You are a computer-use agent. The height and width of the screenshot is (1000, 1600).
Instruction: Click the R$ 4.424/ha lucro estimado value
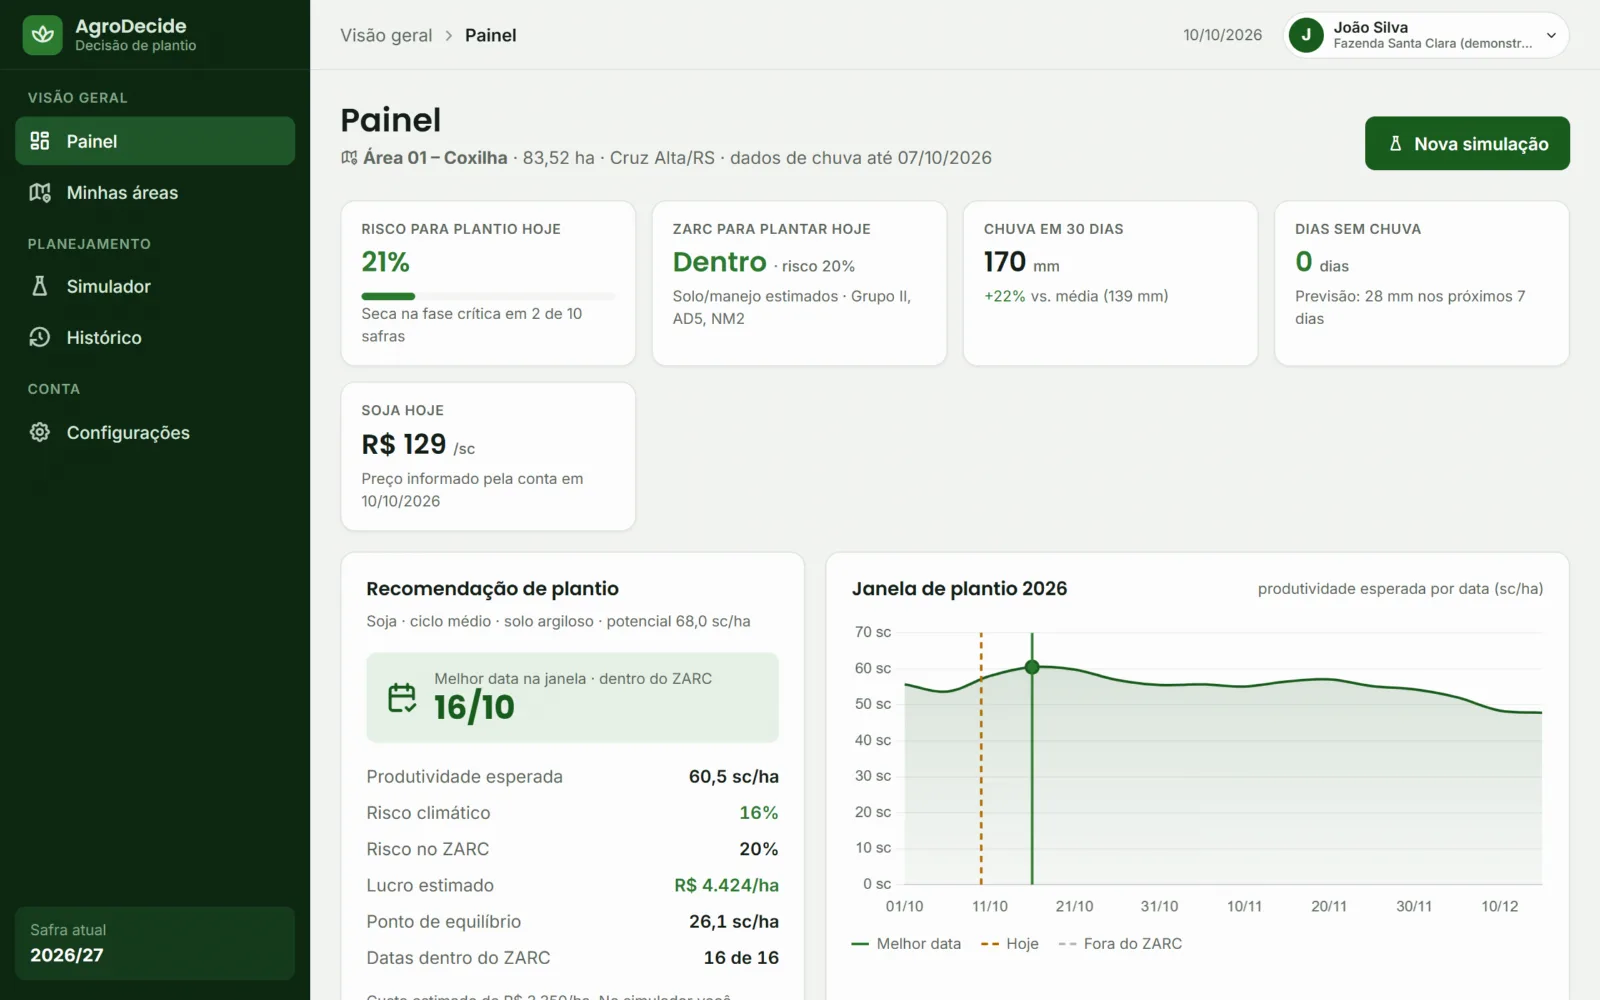click(727, 885)
